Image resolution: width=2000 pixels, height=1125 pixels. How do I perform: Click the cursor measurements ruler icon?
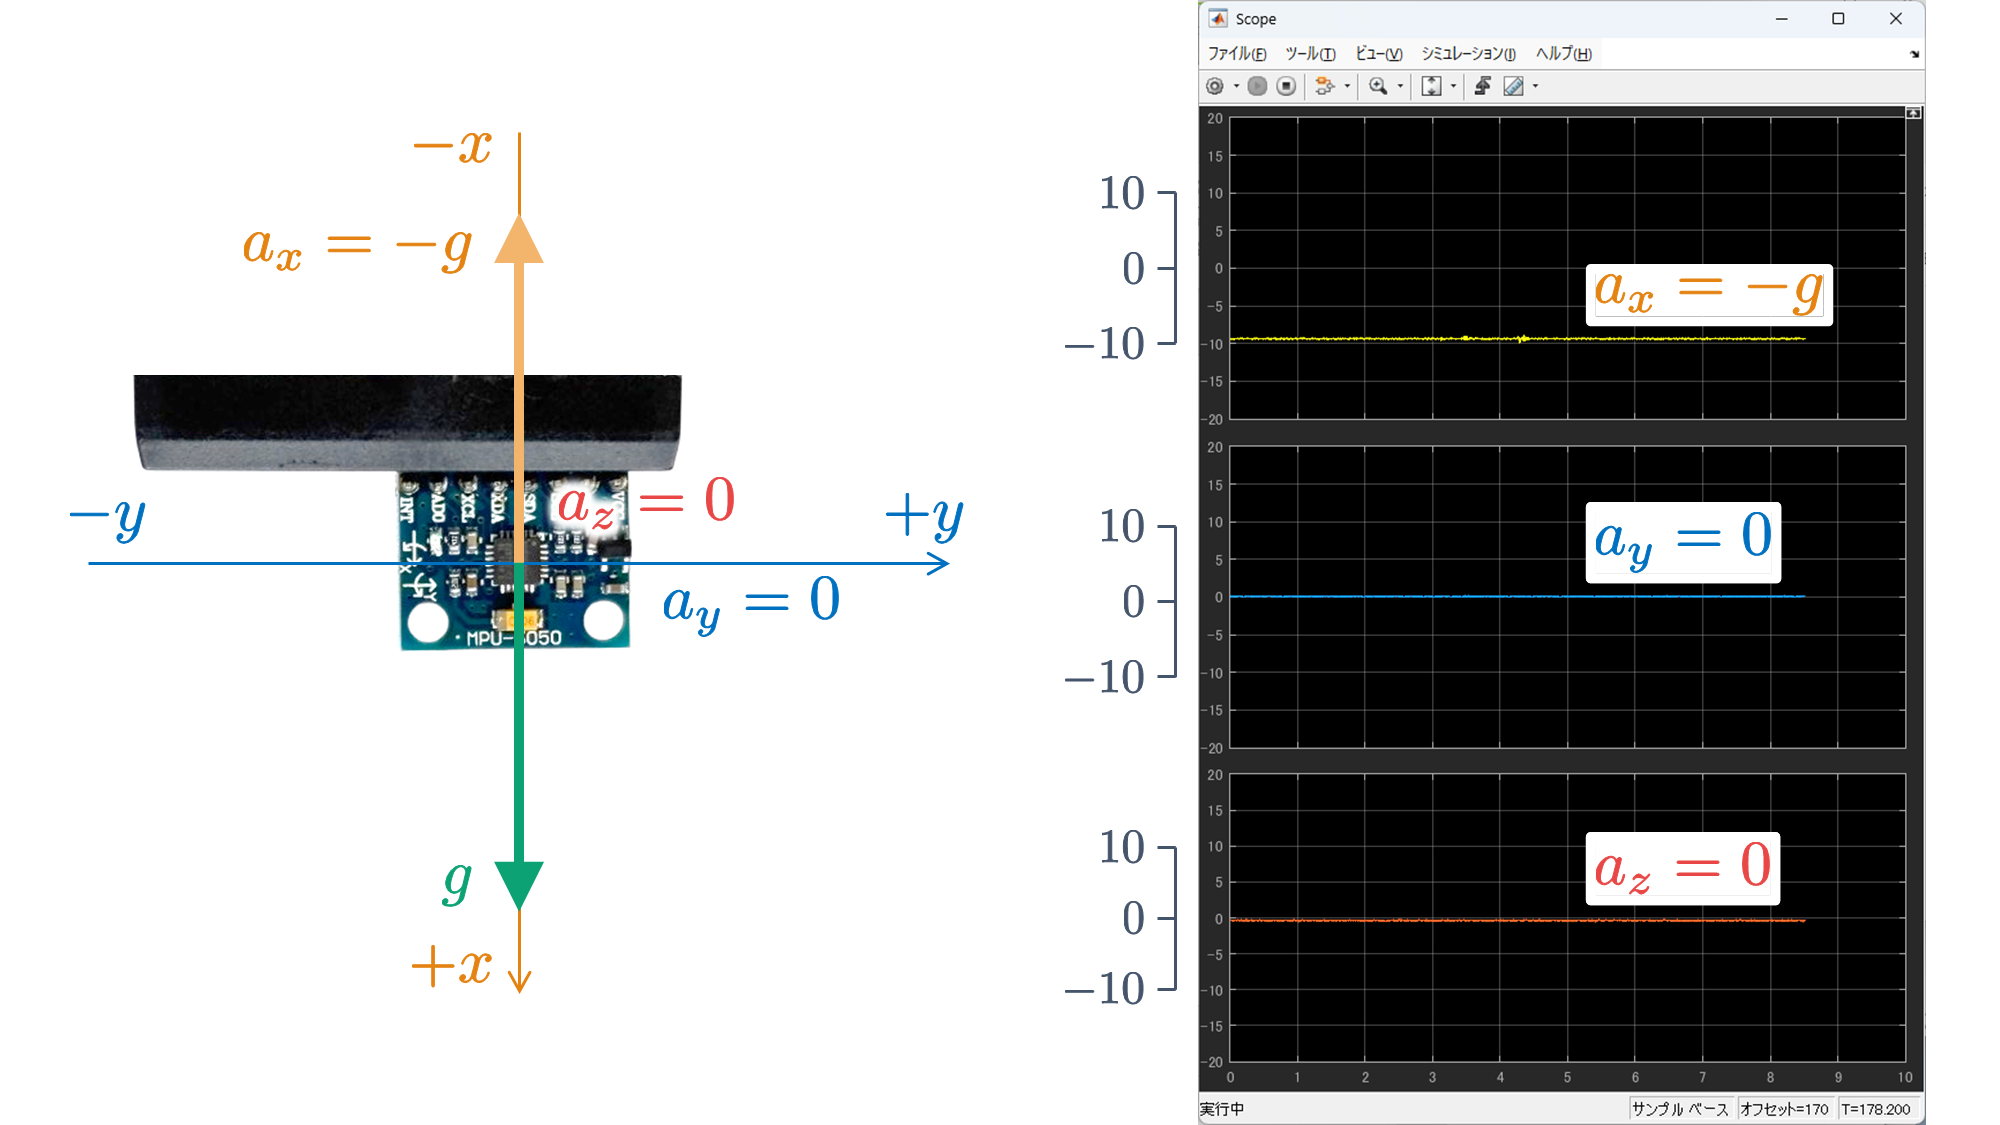point(1514,87)
